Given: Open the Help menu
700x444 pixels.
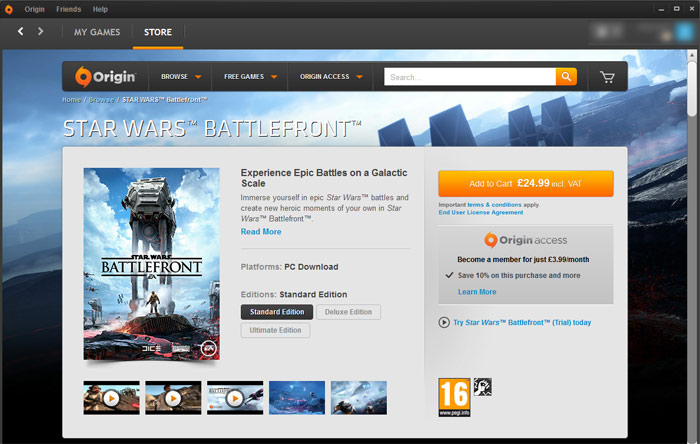Looking at the screenshot, I should [x=100, y=9].
